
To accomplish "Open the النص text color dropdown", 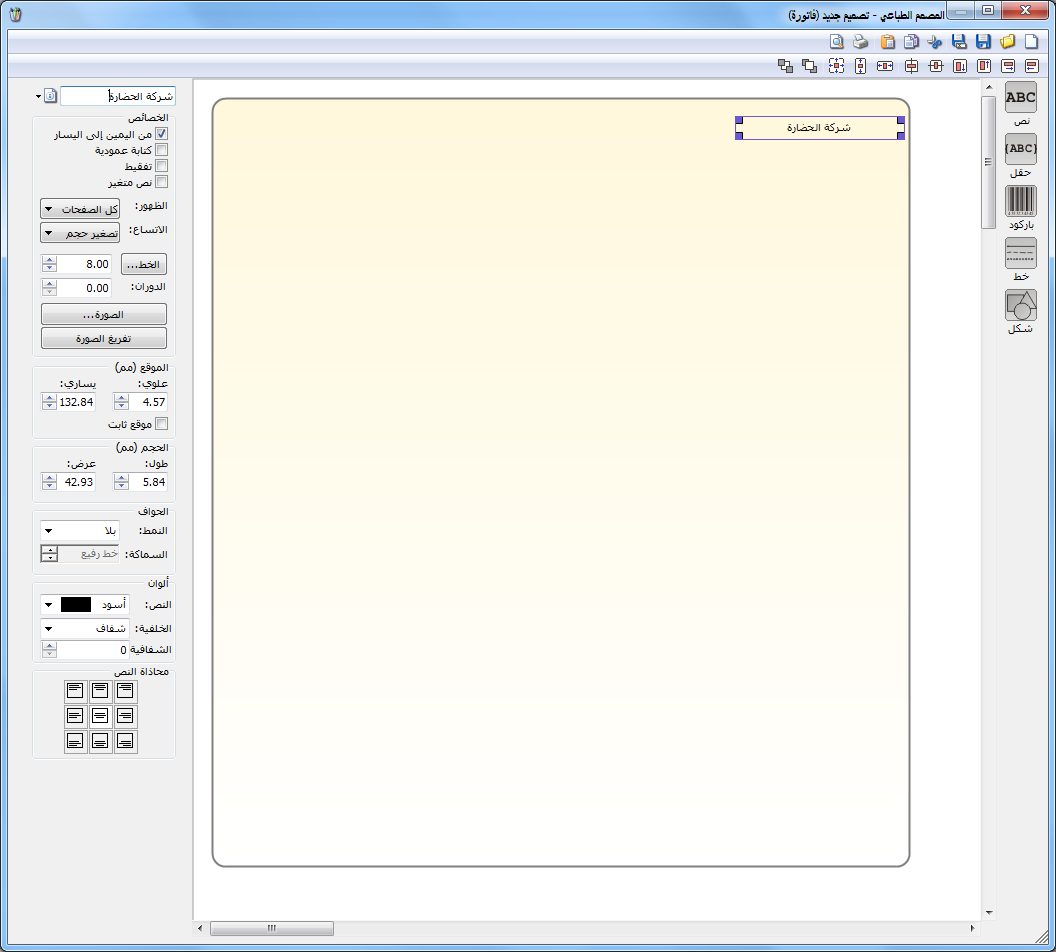I will click(85, 605).
